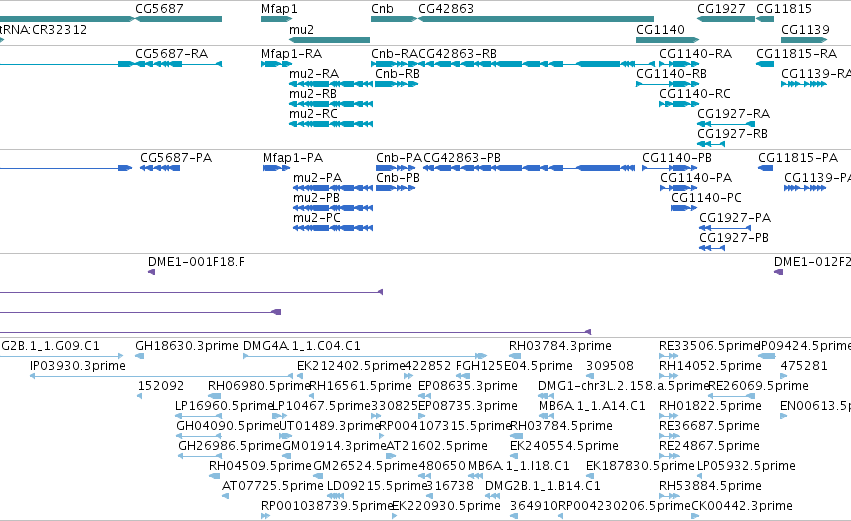Viewport: 851px width, 521px height.
Task: Click transcript label CG1140-RC
Action: tap(695, 94)
